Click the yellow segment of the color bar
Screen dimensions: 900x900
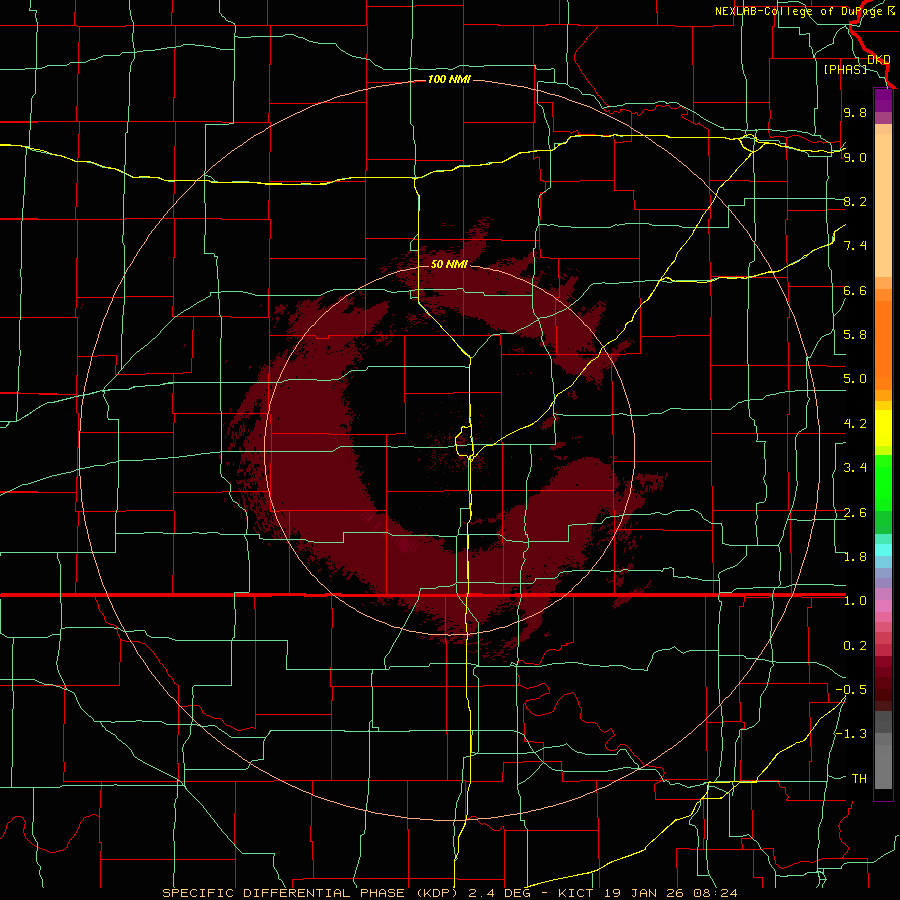(x=883, y=428)
